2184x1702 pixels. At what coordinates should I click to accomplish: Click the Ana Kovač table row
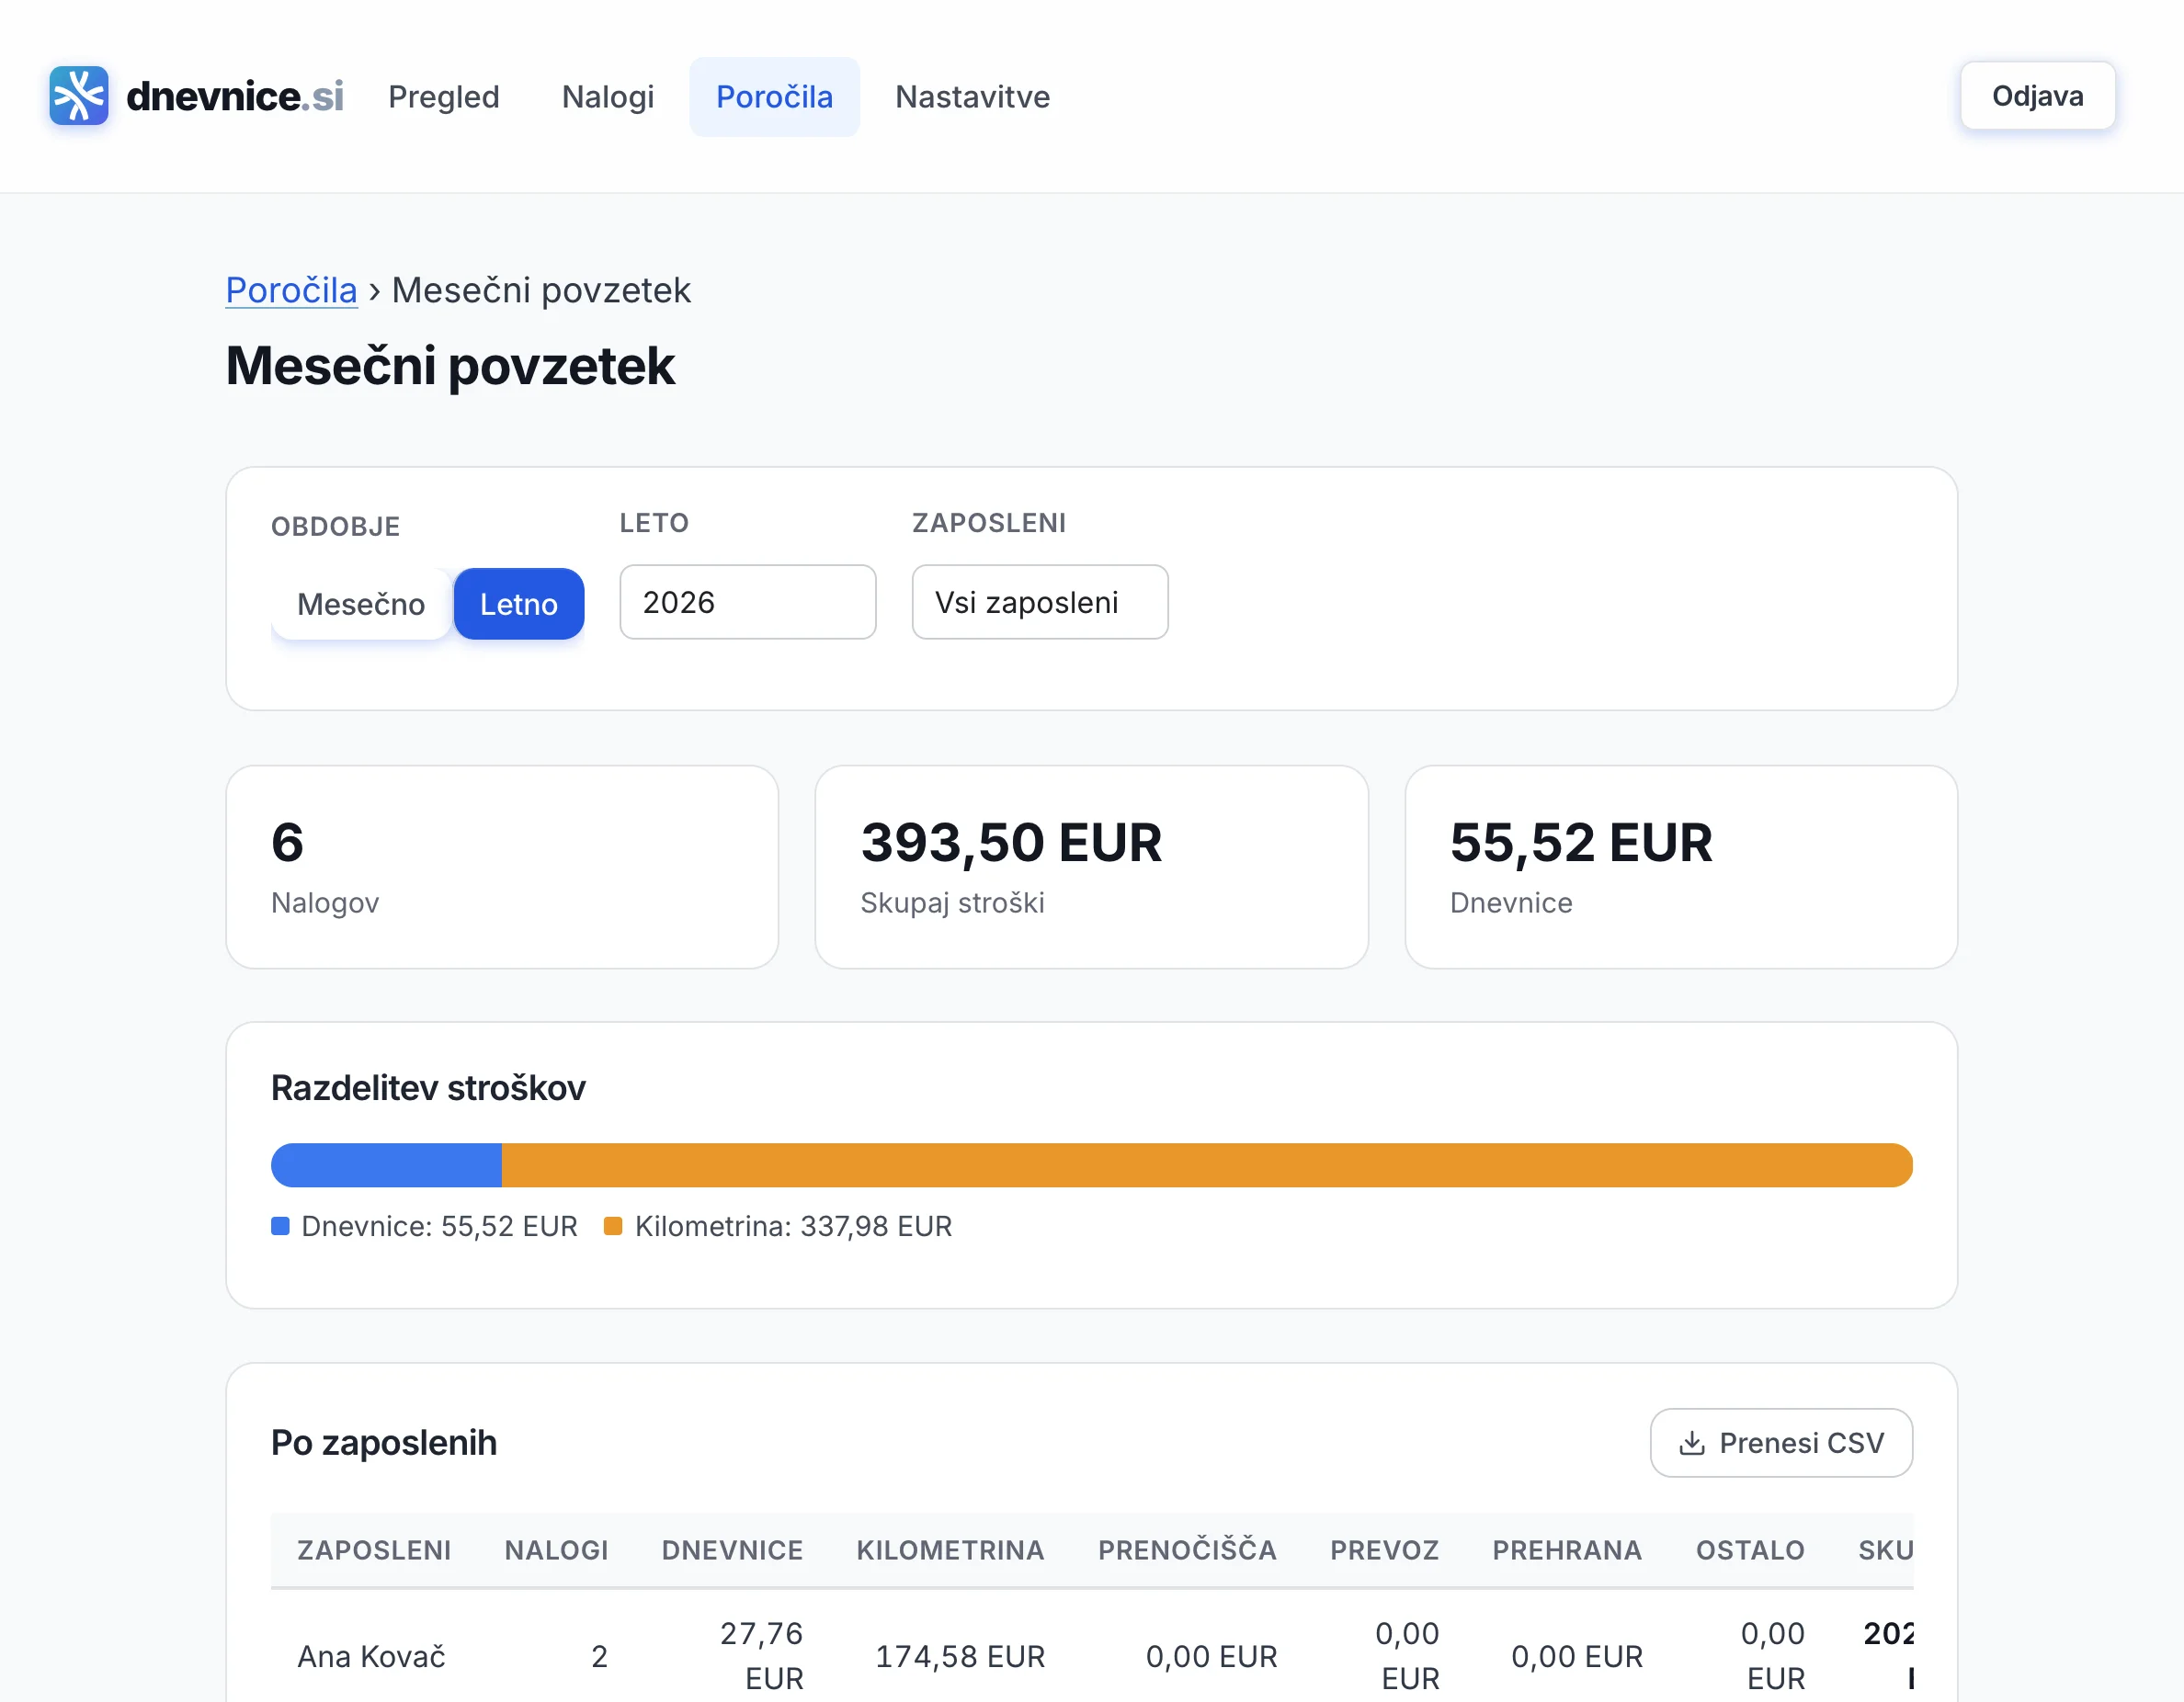click(370, 1656)
